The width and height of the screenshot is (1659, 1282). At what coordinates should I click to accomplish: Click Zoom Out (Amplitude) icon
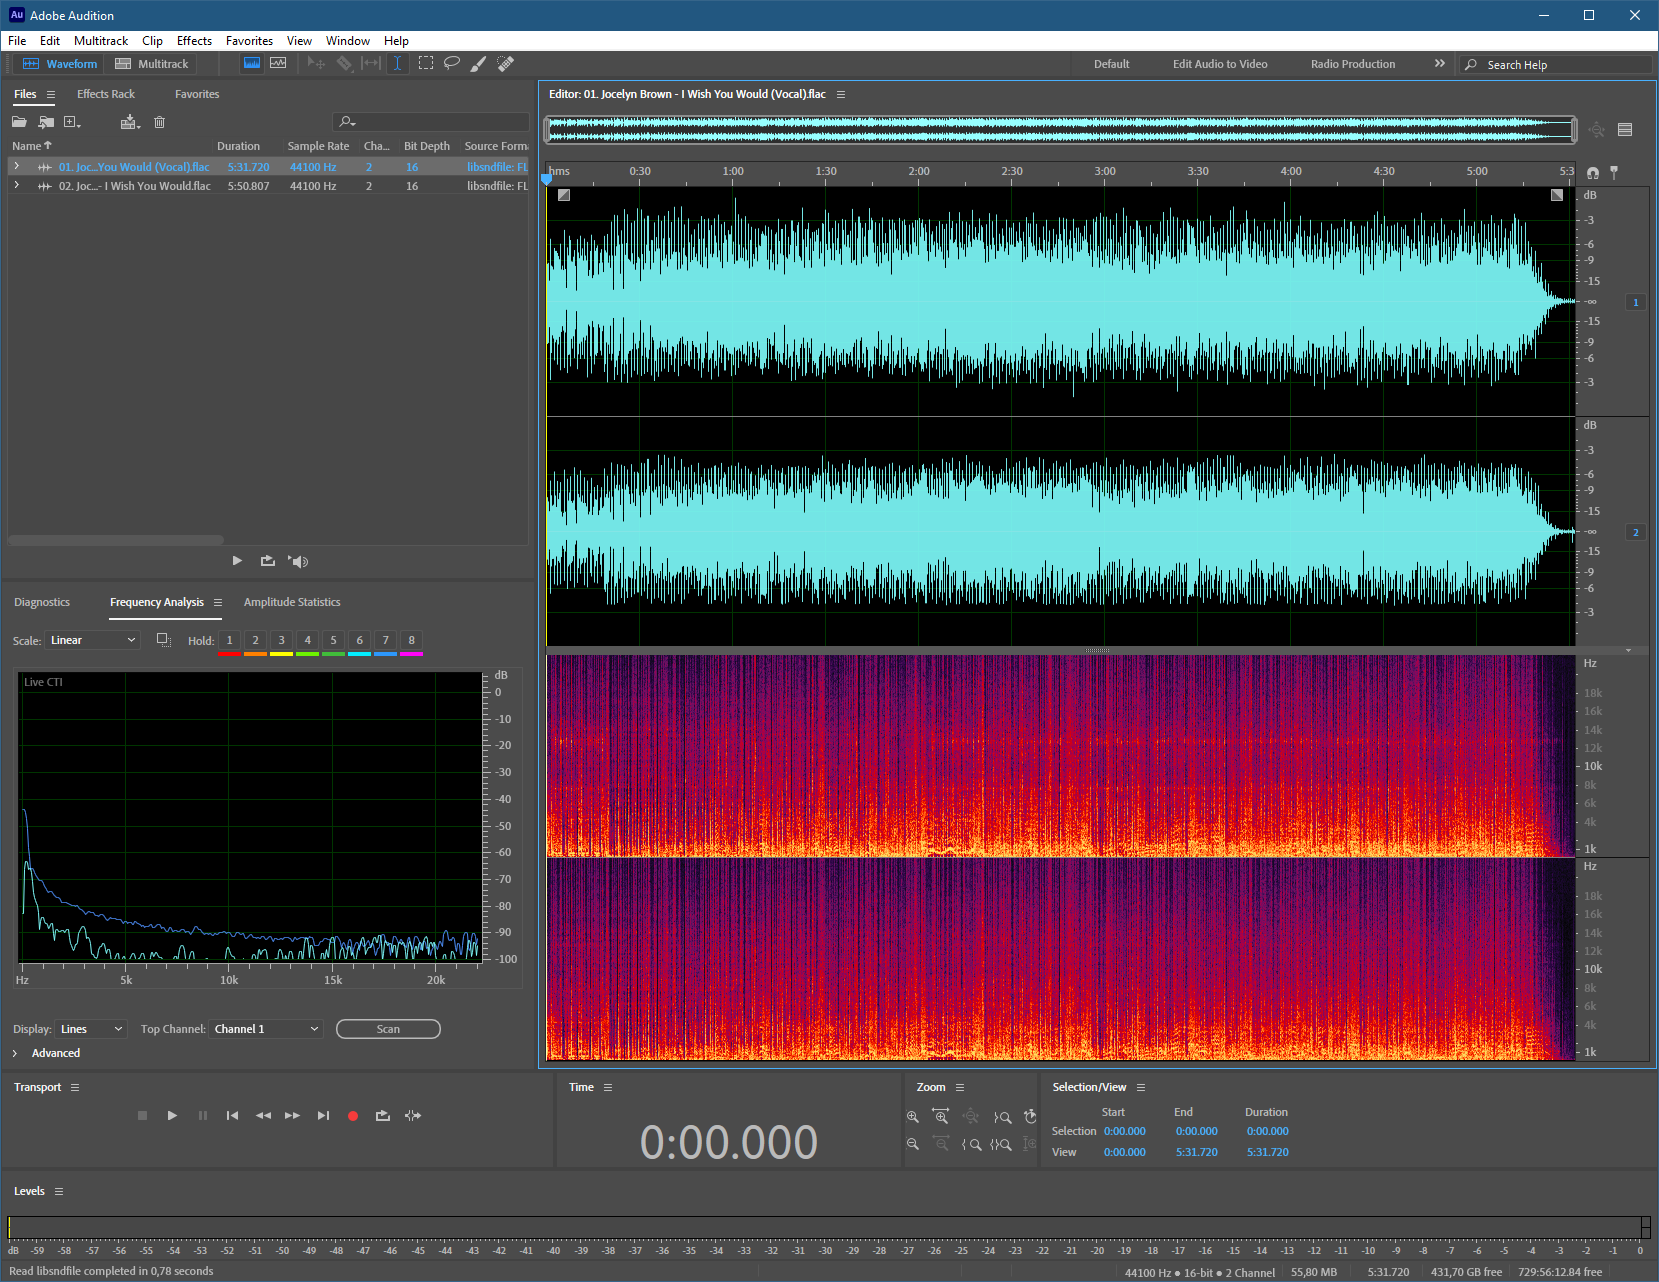point(912,1144)
